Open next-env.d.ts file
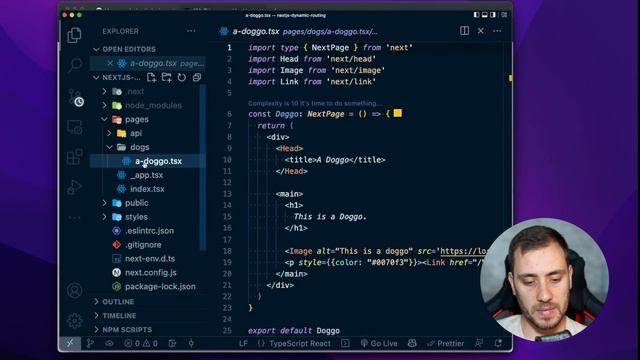Viewport: 640px width, 360px height. click(150, 259)
